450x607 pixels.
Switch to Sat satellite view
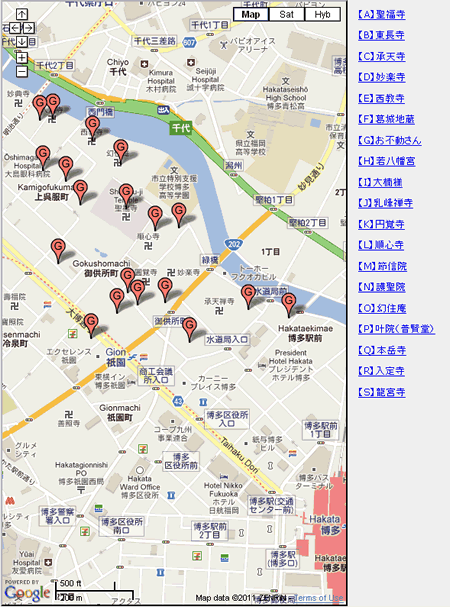point(286,15)
